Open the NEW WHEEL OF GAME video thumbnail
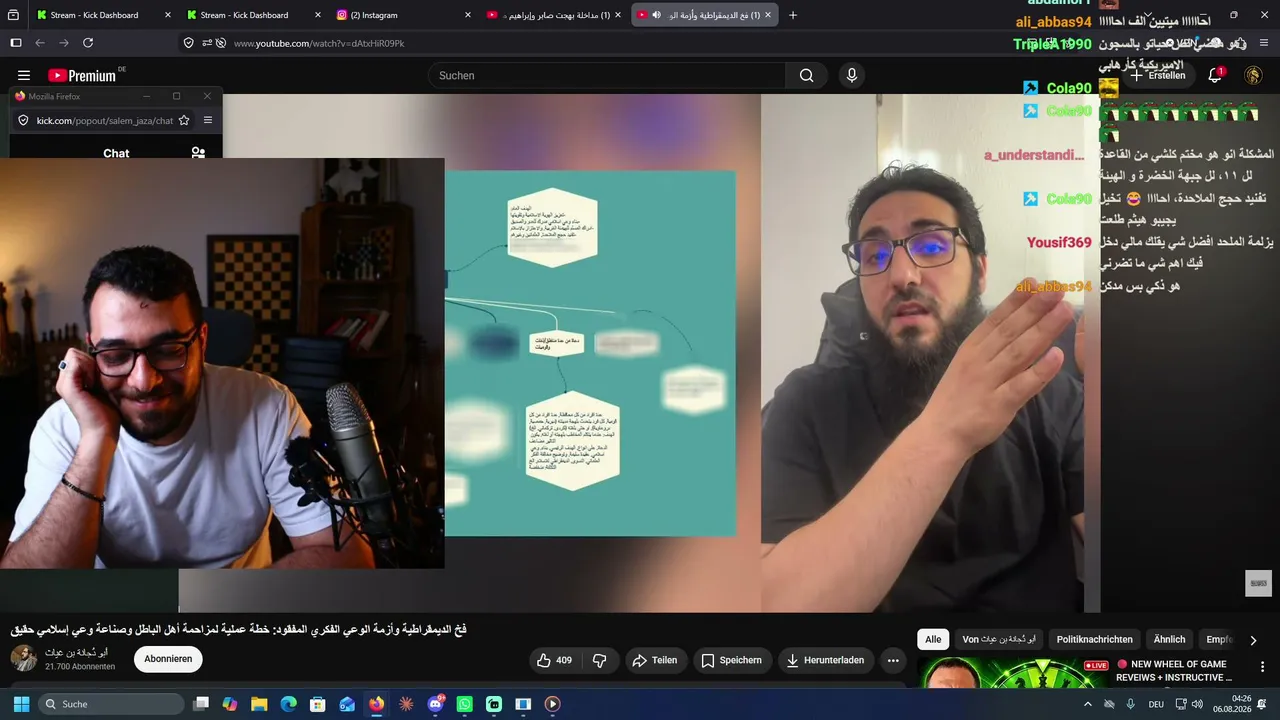Viewport: 1280px width, 720px height. pos(1015,672)
